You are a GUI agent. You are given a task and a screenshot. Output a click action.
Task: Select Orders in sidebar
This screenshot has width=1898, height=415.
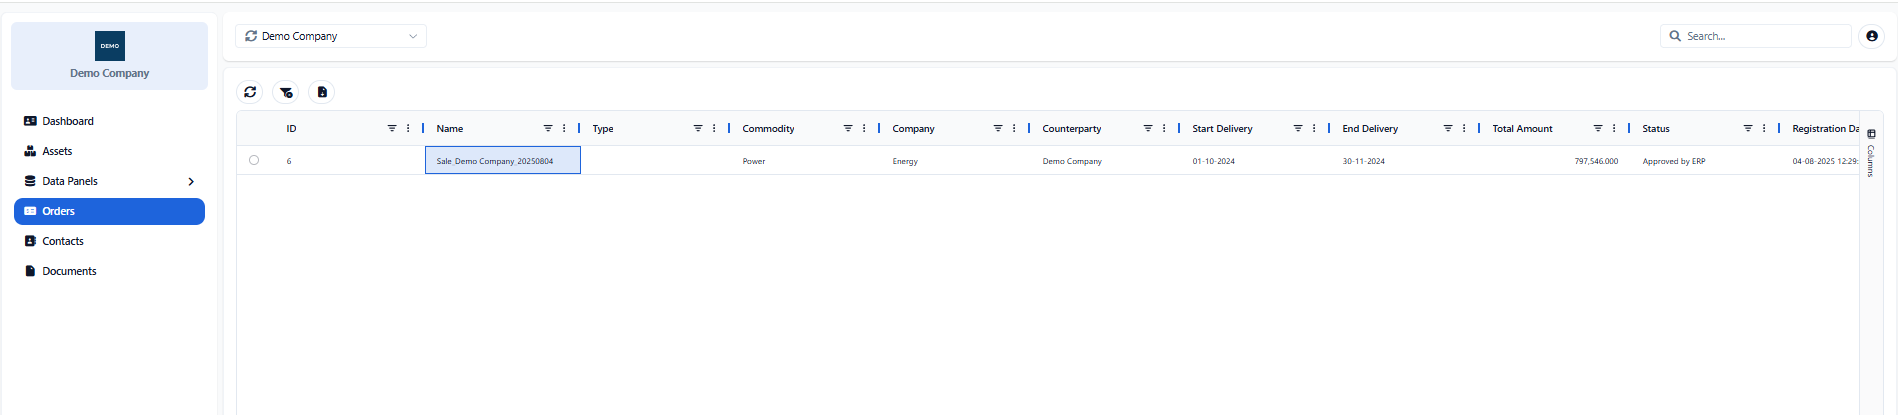coord(109,211)
